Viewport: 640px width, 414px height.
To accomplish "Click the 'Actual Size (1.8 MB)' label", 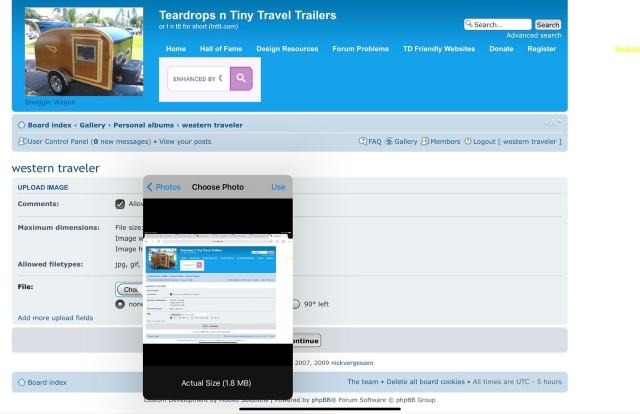I will (x=216, y=383).
